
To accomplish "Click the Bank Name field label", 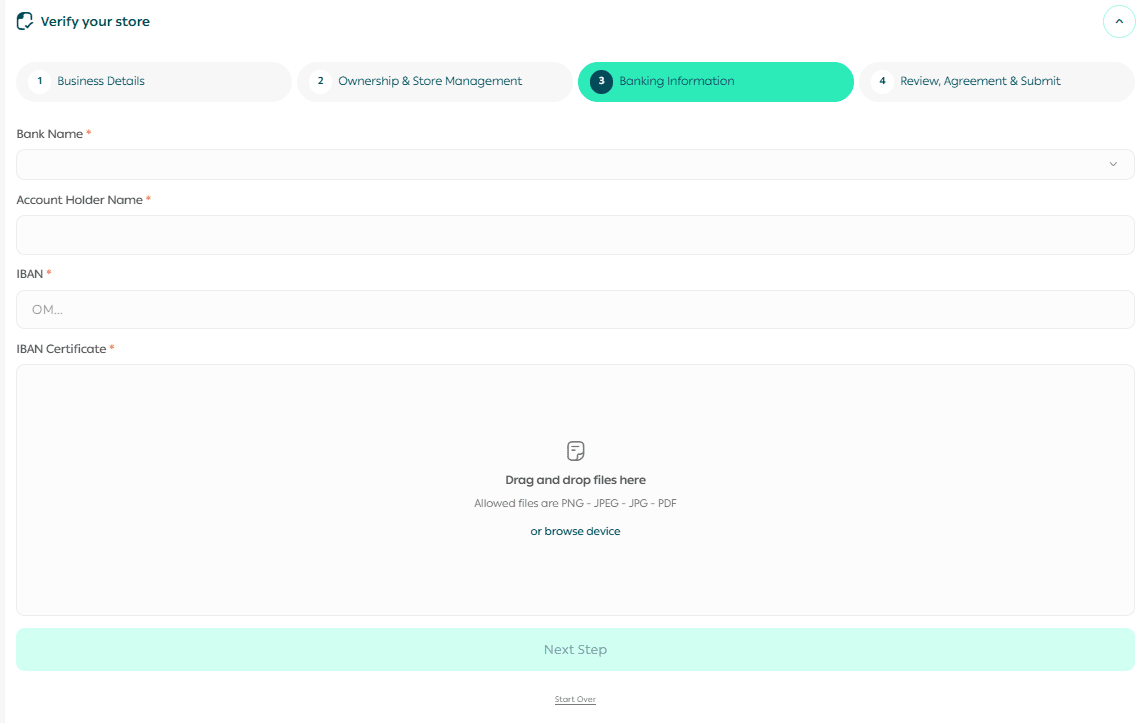I will (49, 134).
